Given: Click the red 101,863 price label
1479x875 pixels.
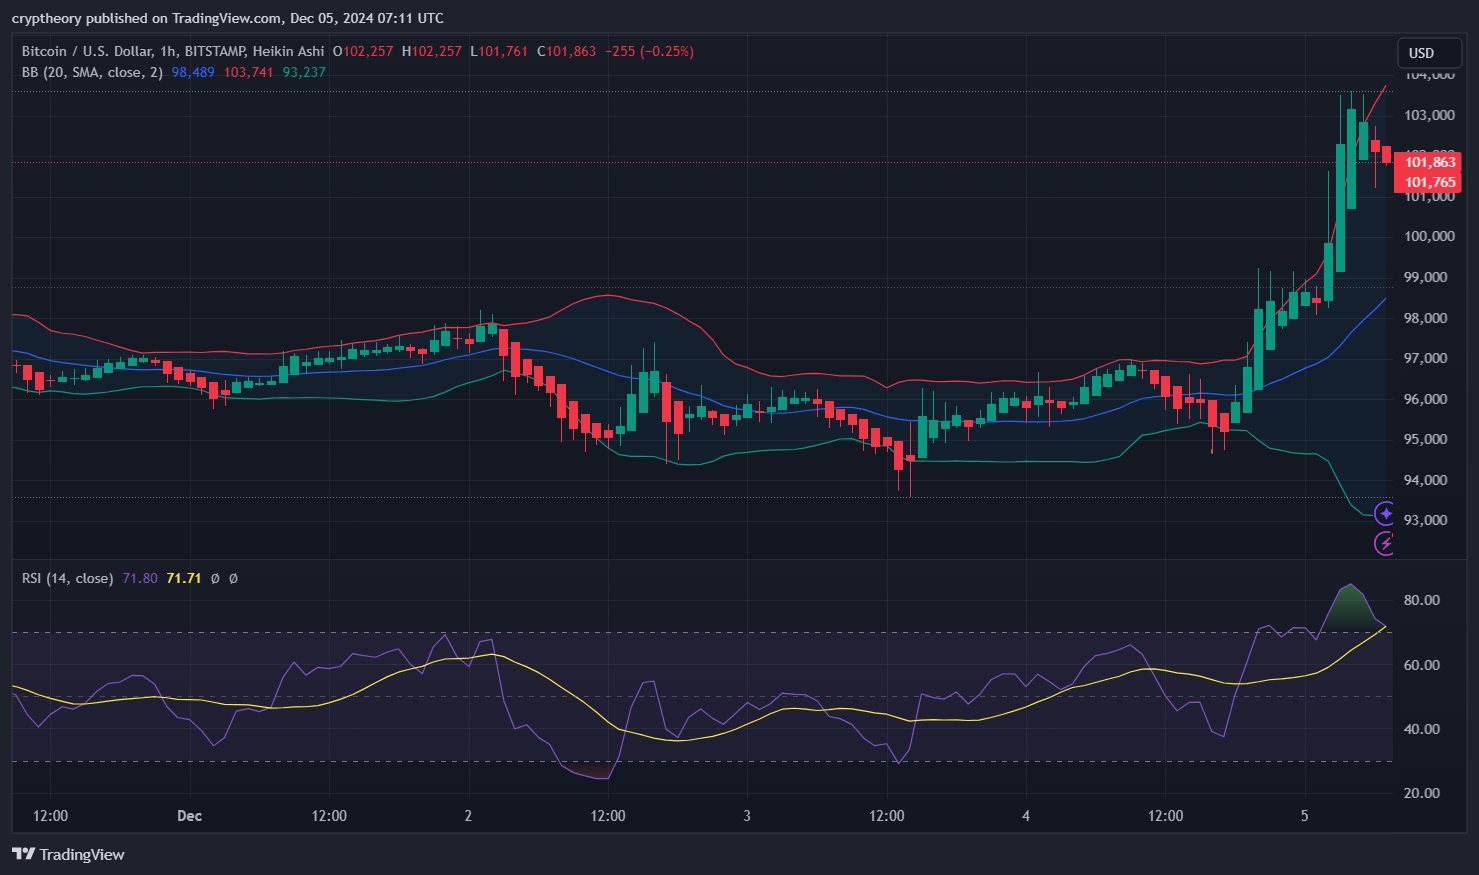Looking at the screenshot, I should (x=1429, y=162).
